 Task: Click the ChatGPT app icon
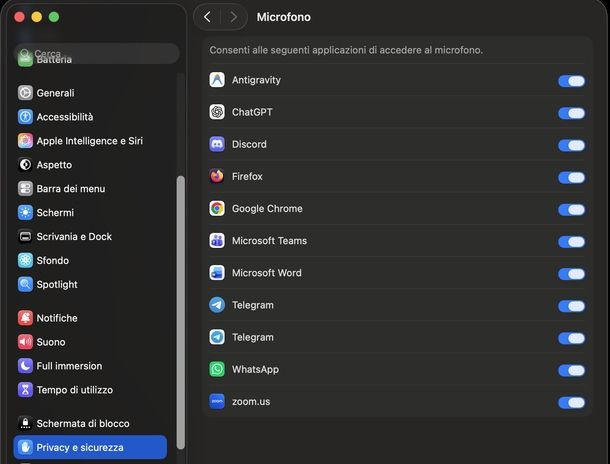(x=217, y=112)
